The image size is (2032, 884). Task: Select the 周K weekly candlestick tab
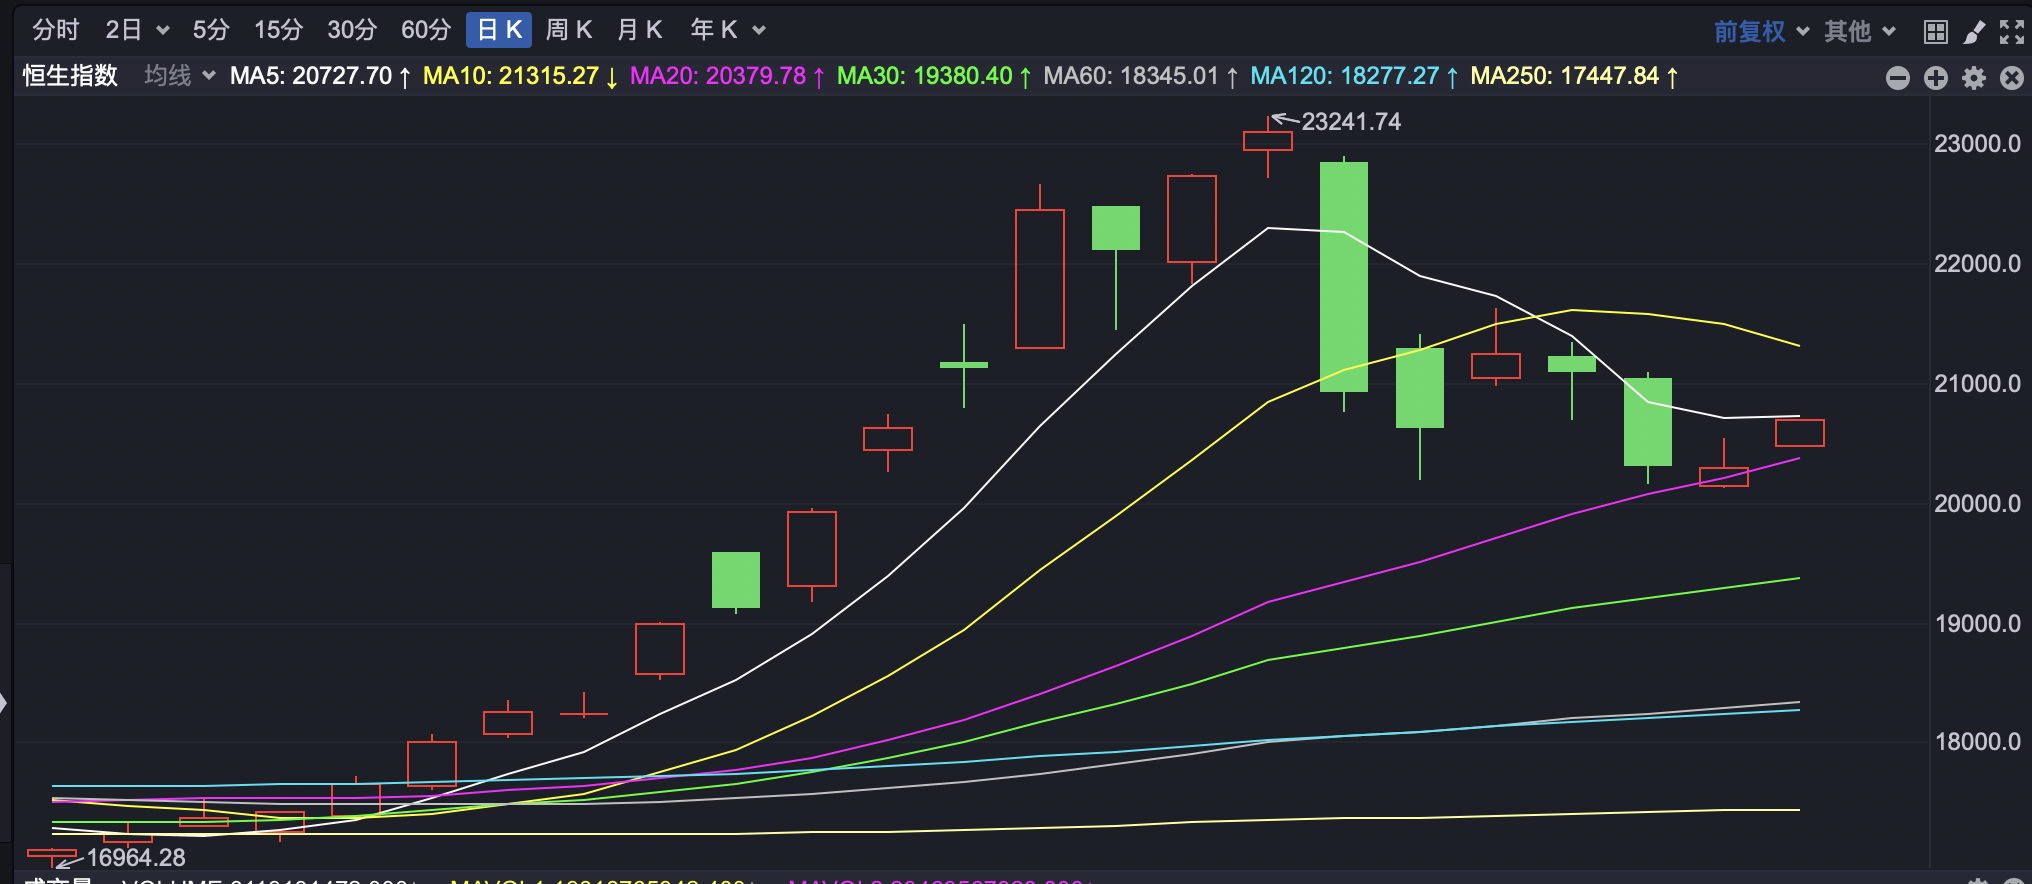[x=569, y=30]
